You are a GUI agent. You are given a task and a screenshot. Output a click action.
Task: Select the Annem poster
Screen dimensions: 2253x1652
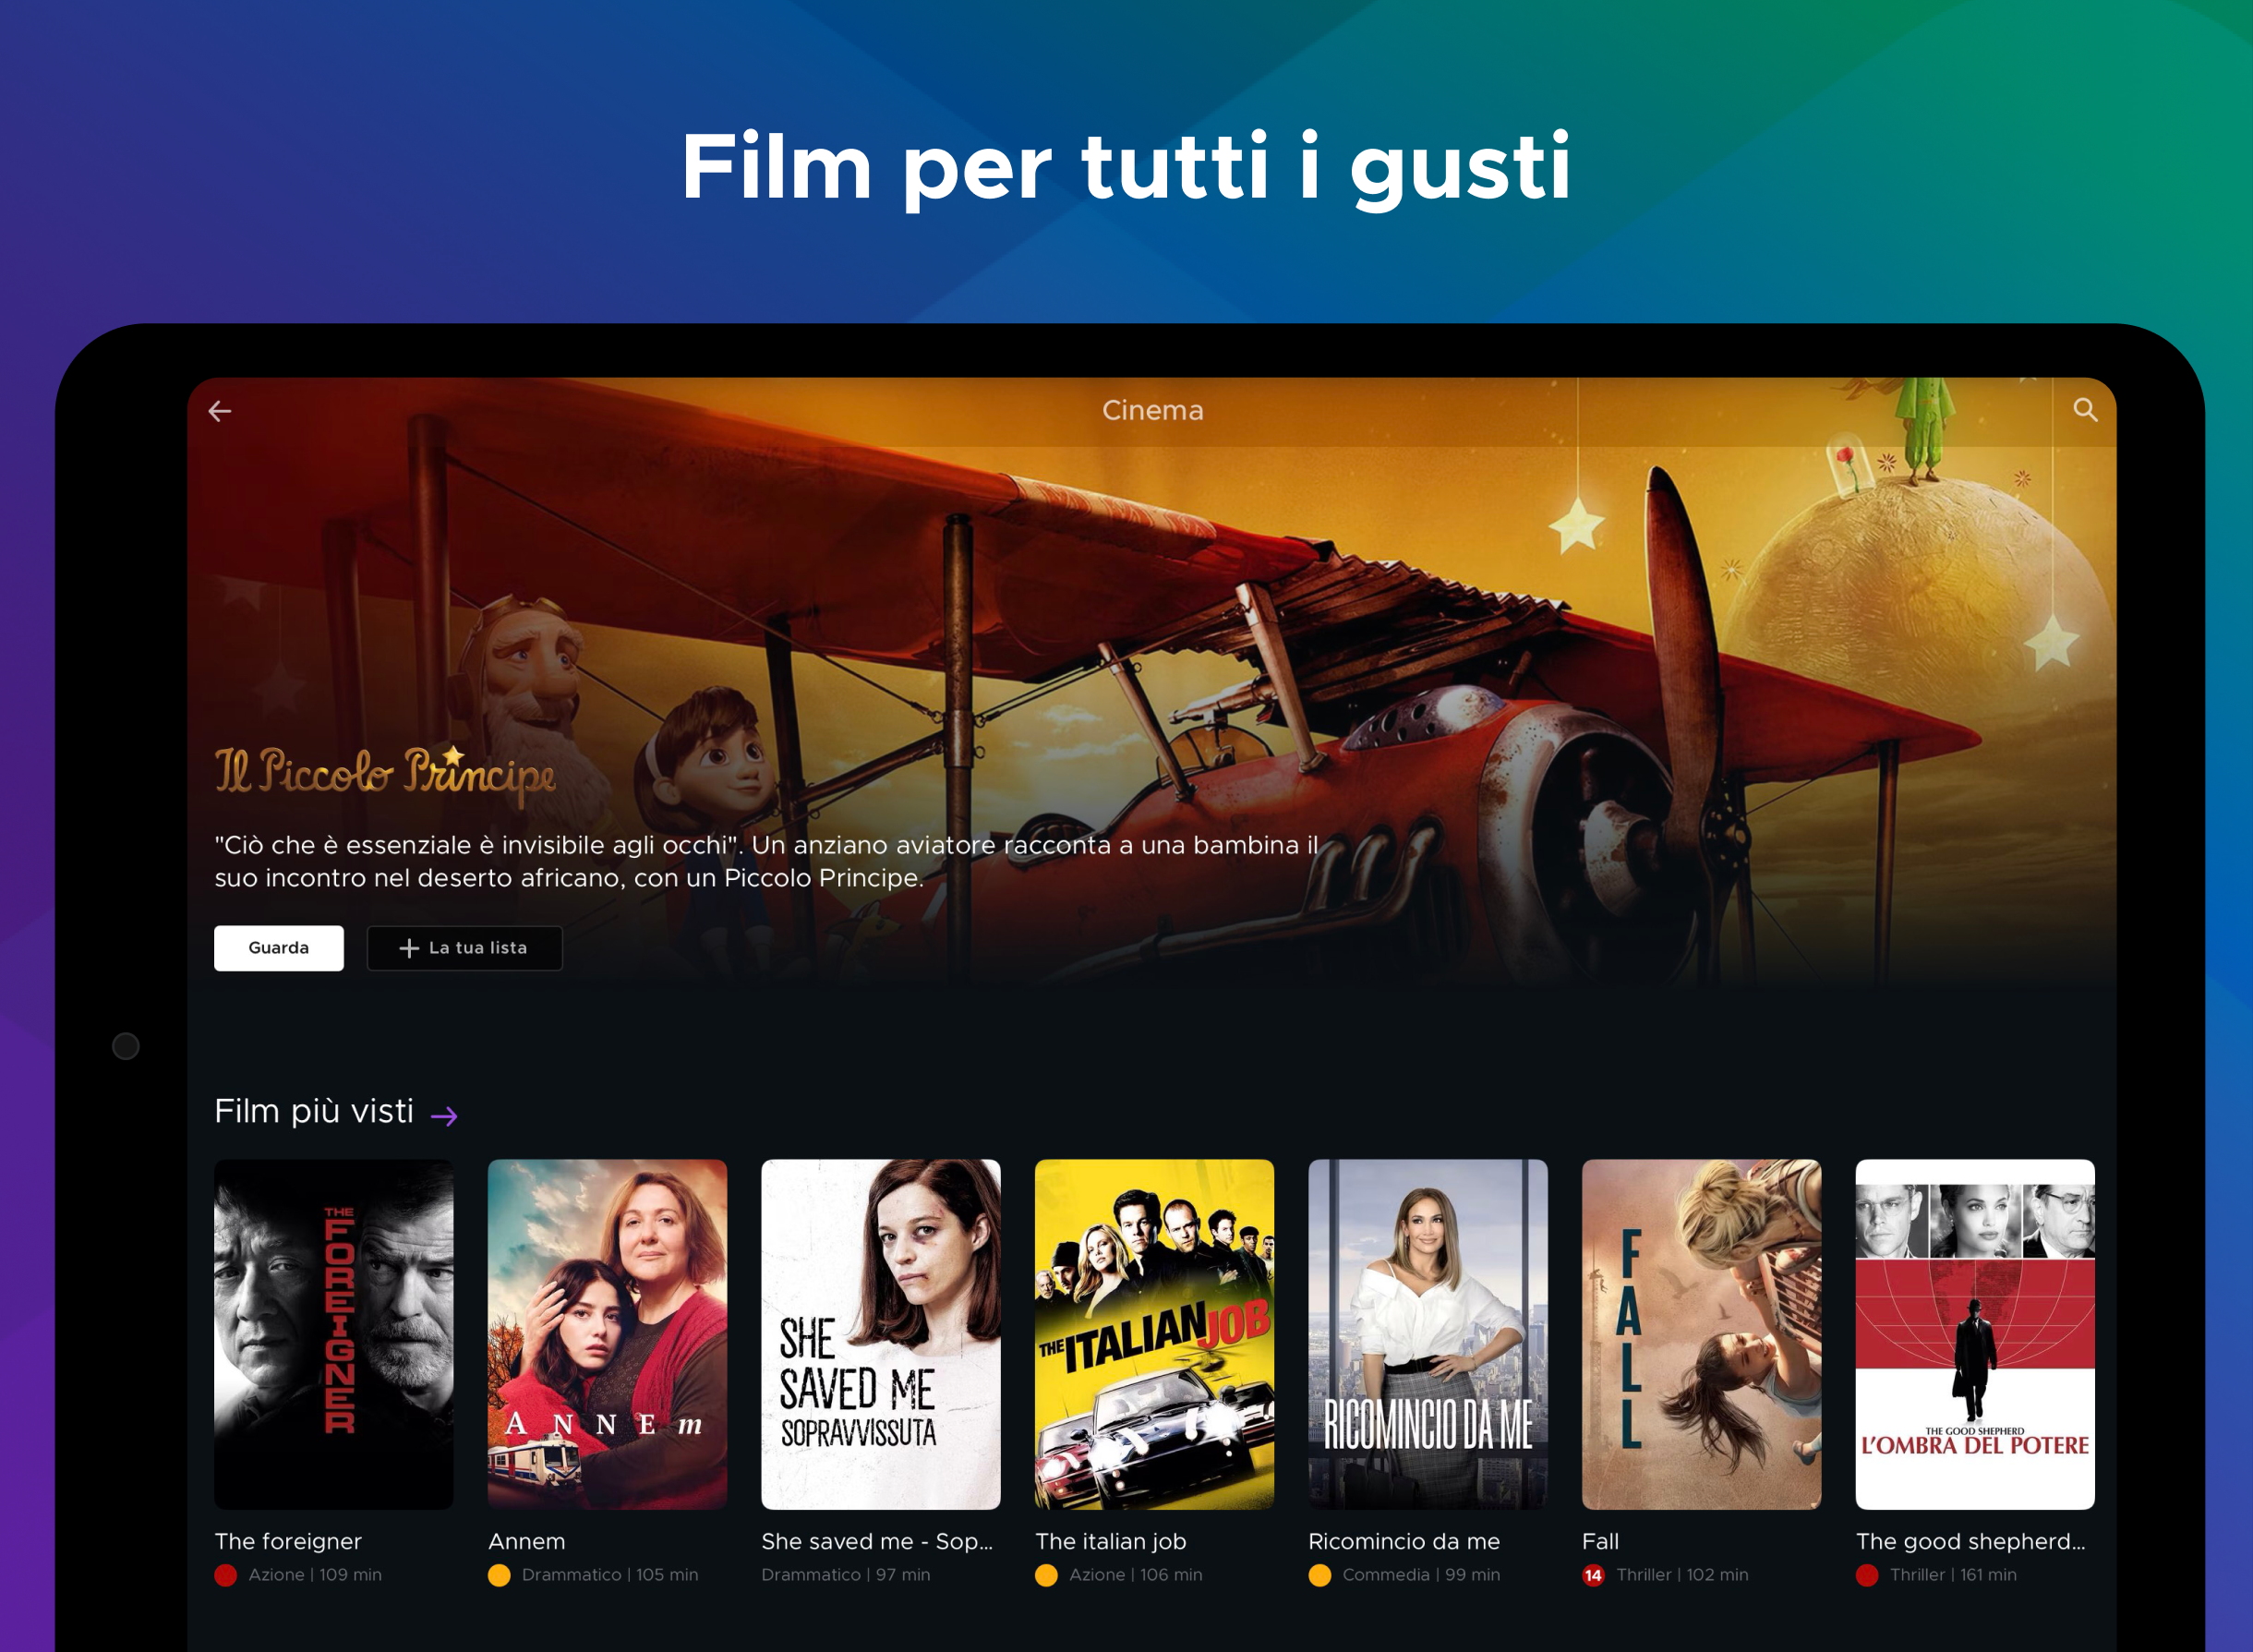[607, 1334]
